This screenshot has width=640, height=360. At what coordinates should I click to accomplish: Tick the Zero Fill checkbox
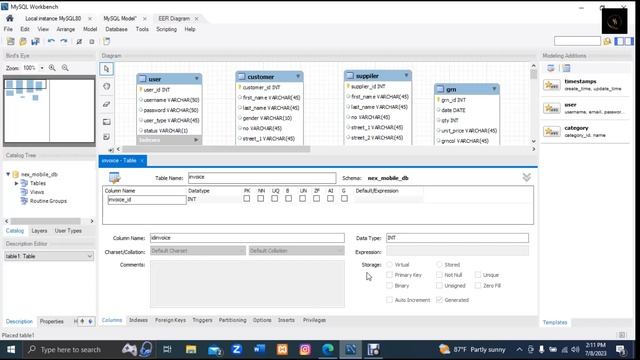(x=478, y=286)
